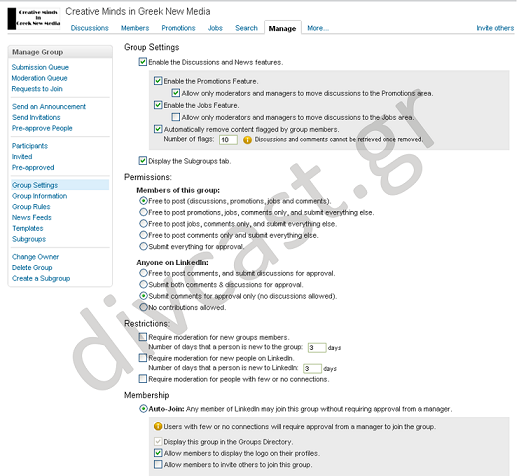This screenshot has height=476, width=519.
Task: Click the info icon about users with few connections
Action: 158,426
